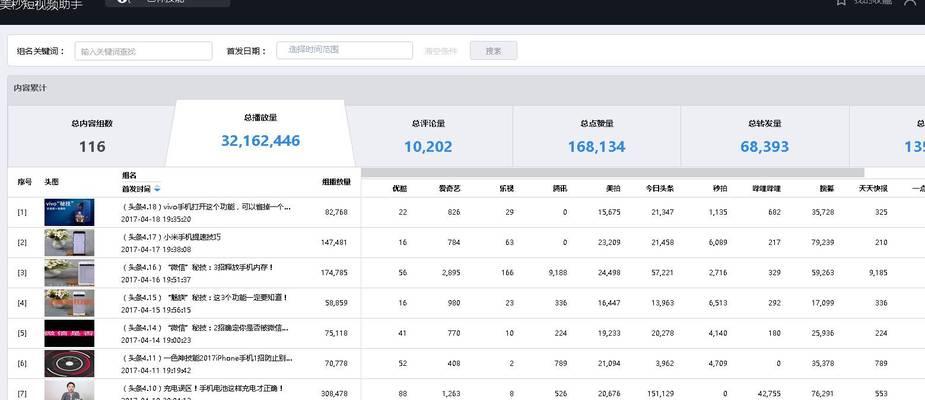Select the 总内容组数 116 tab
Viewport: 925px width, 400px height.
(91, 136)
